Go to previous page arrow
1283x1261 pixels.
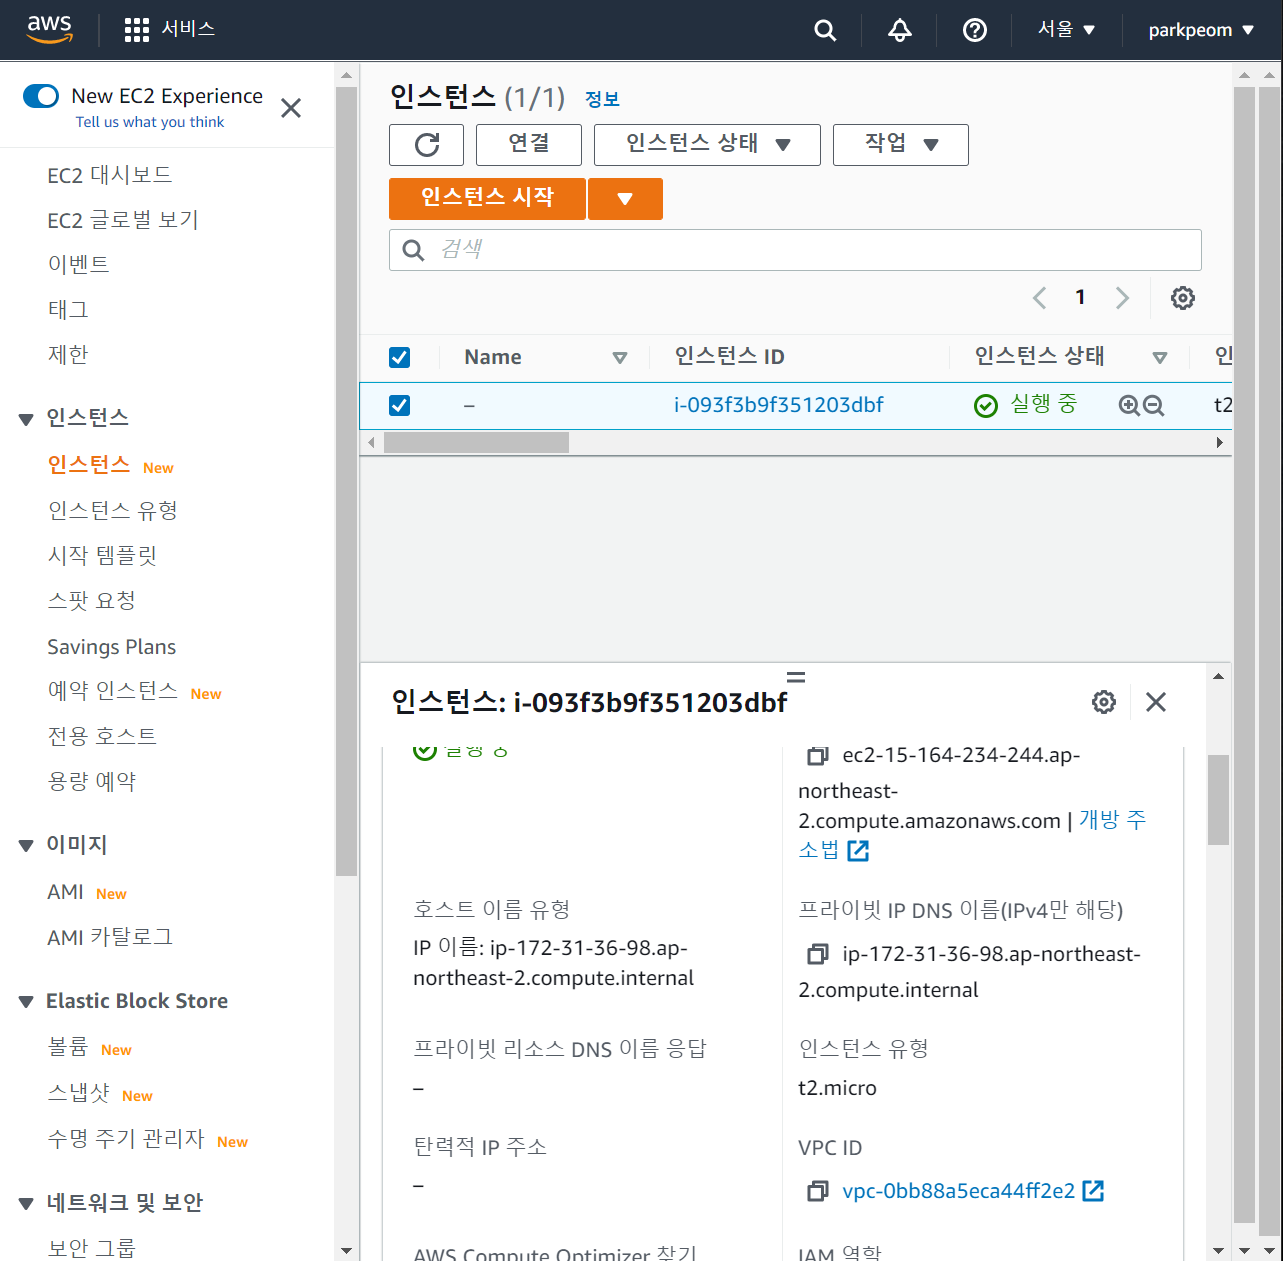click(1040, 298)
